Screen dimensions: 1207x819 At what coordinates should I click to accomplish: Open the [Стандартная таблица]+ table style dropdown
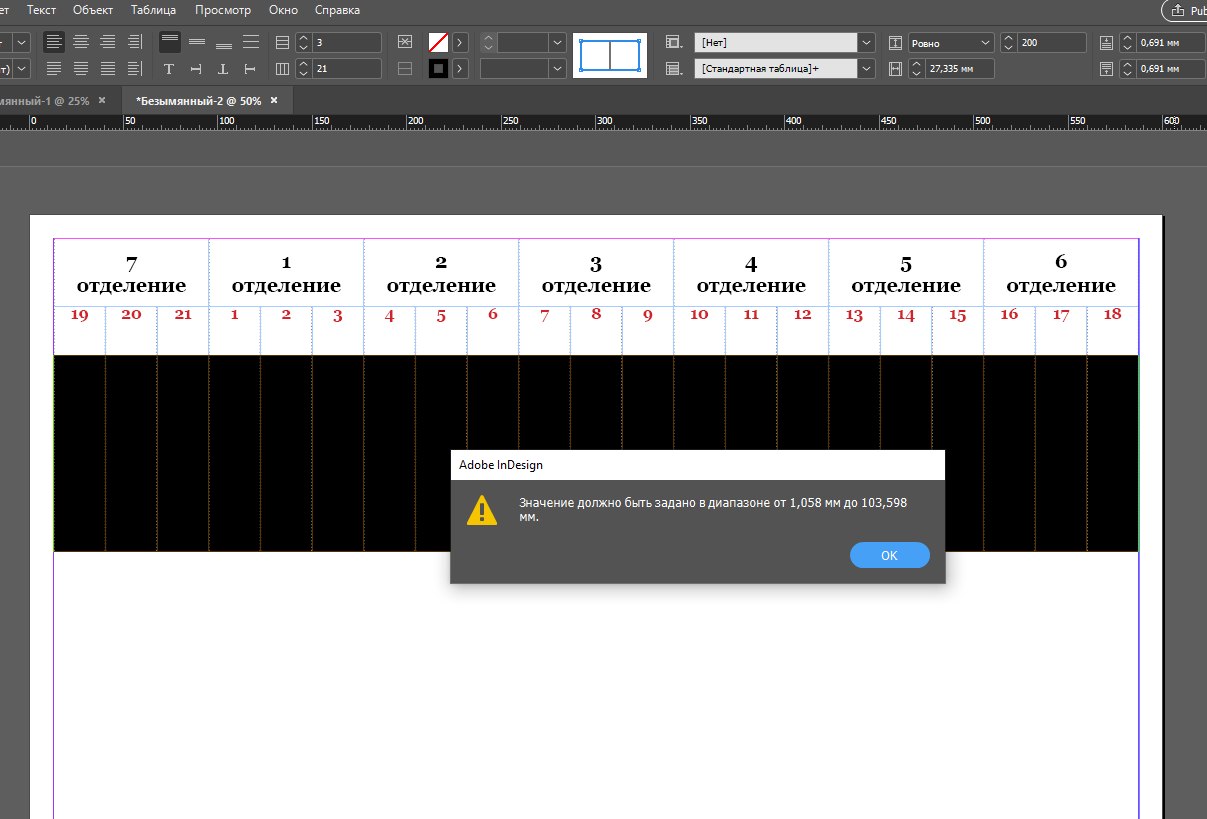867,69
